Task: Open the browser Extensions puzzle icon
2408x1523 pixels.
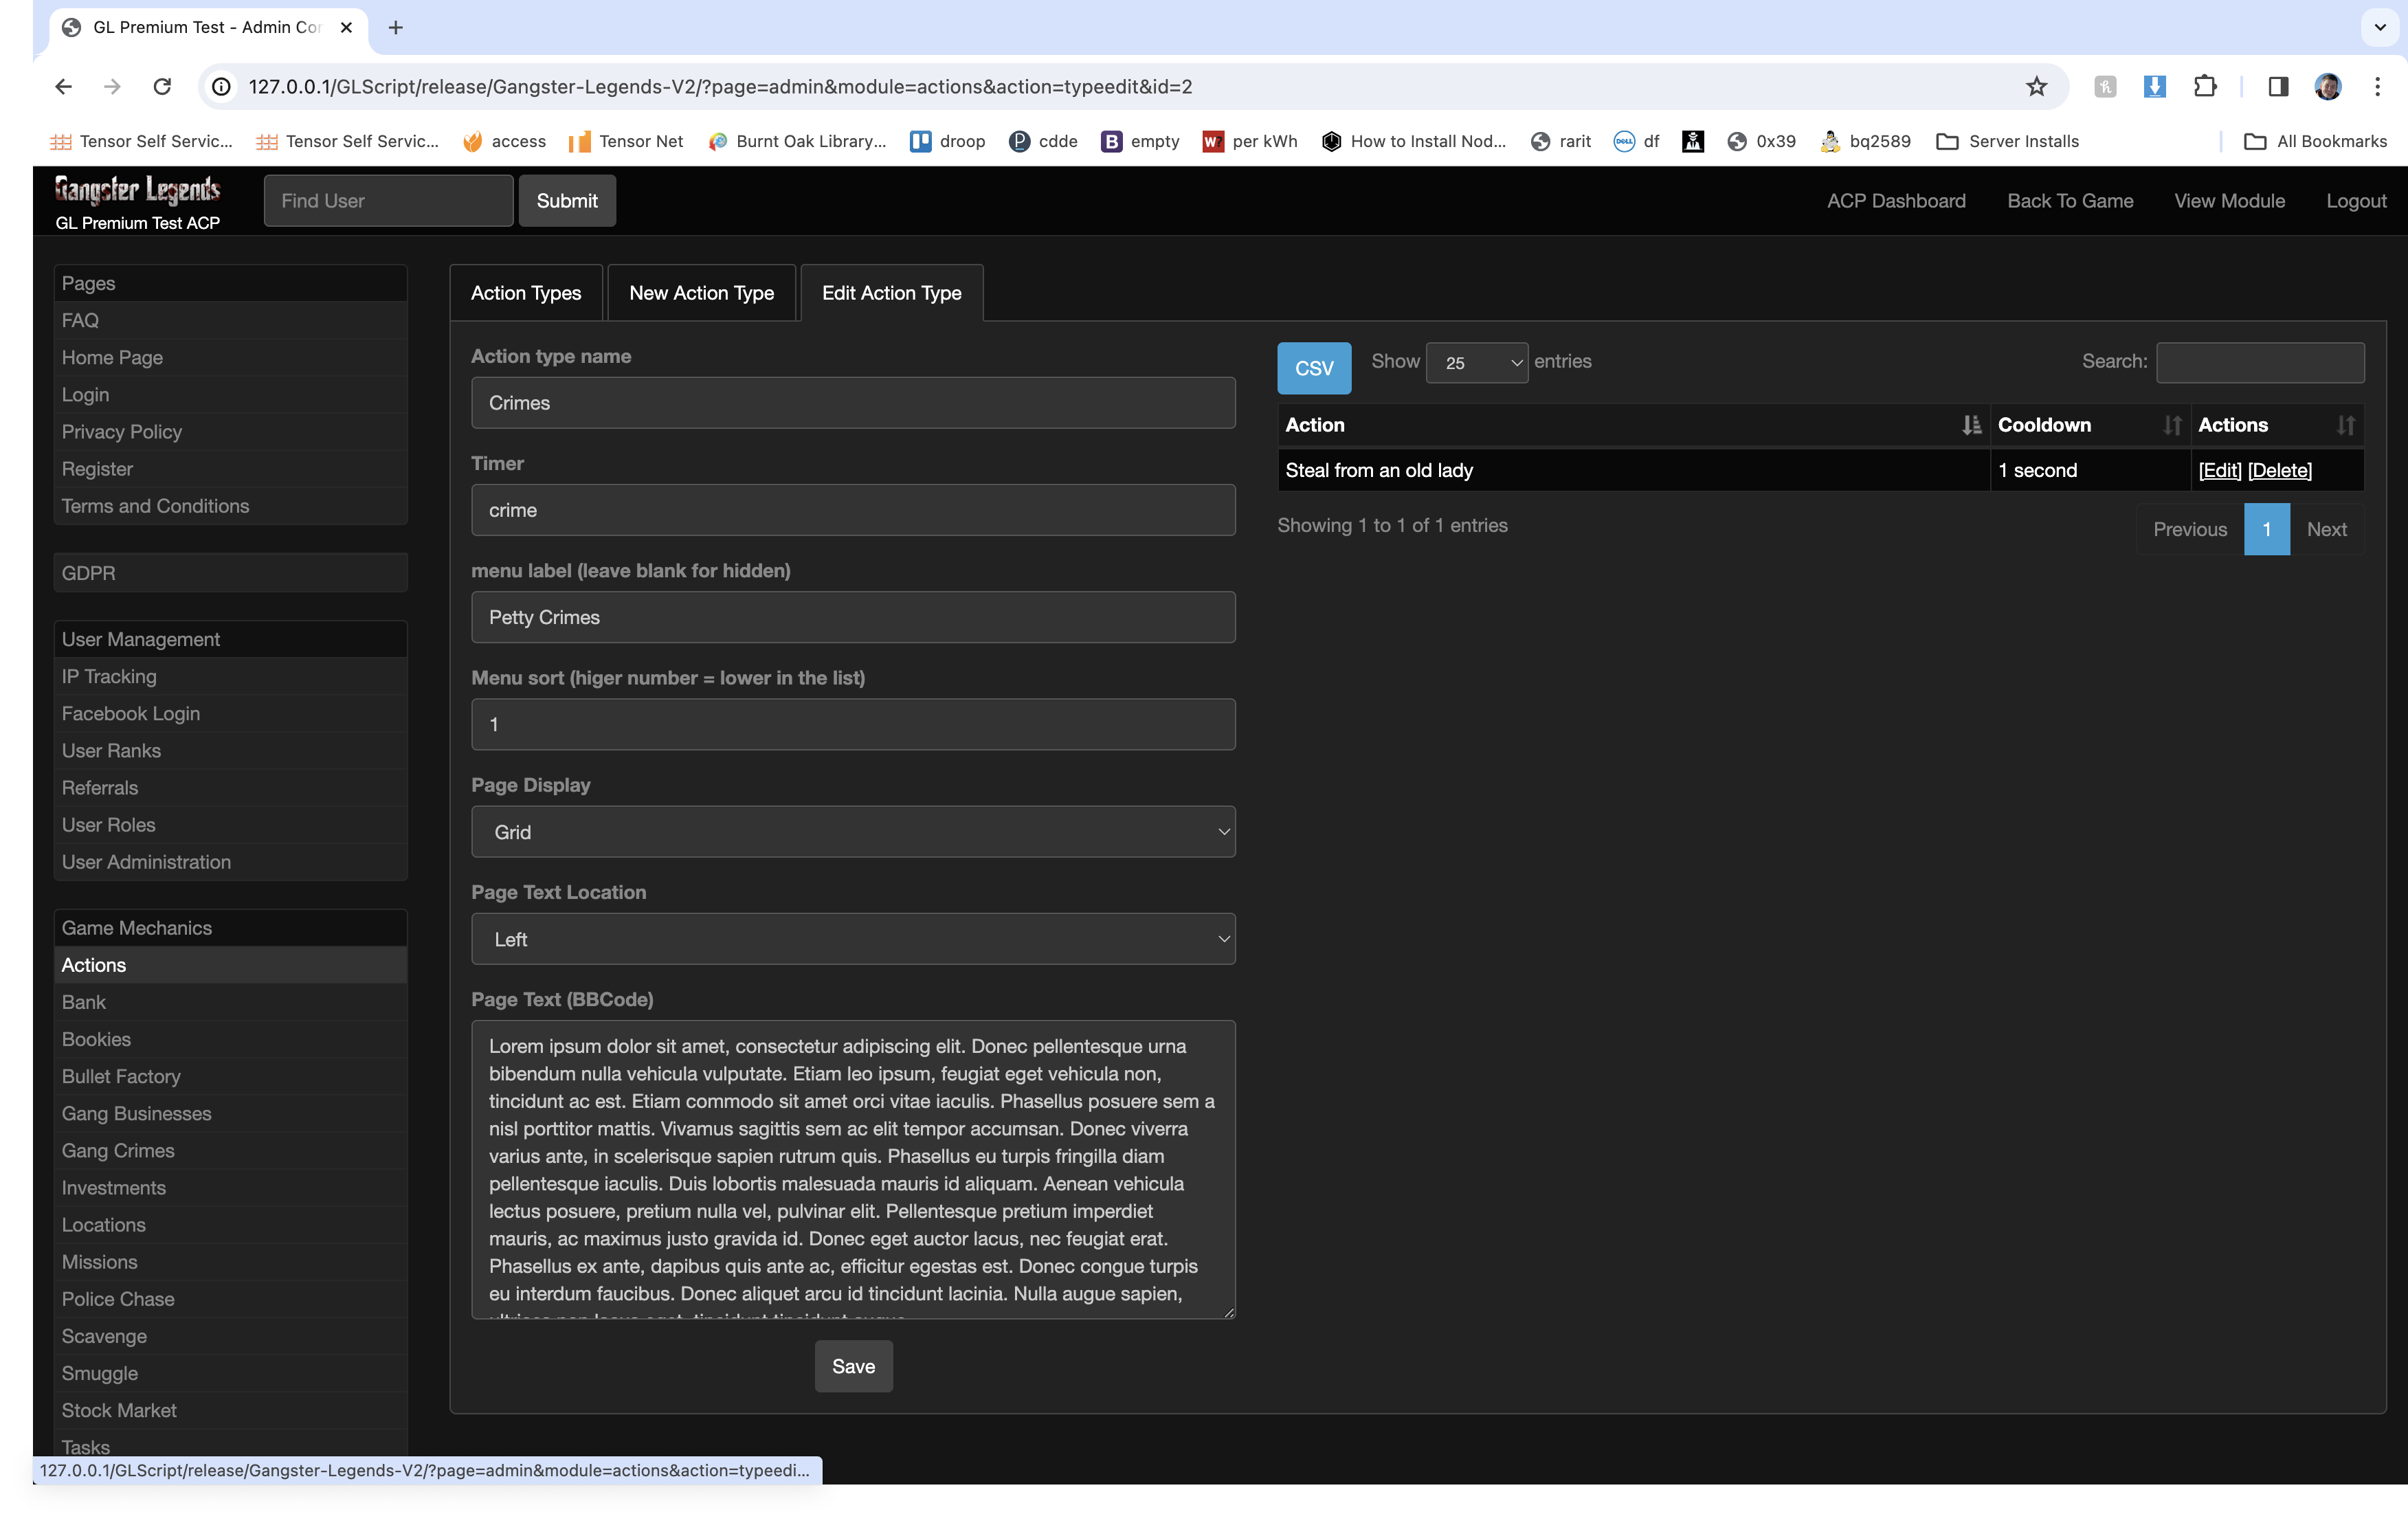Action: click(2205, 87)
